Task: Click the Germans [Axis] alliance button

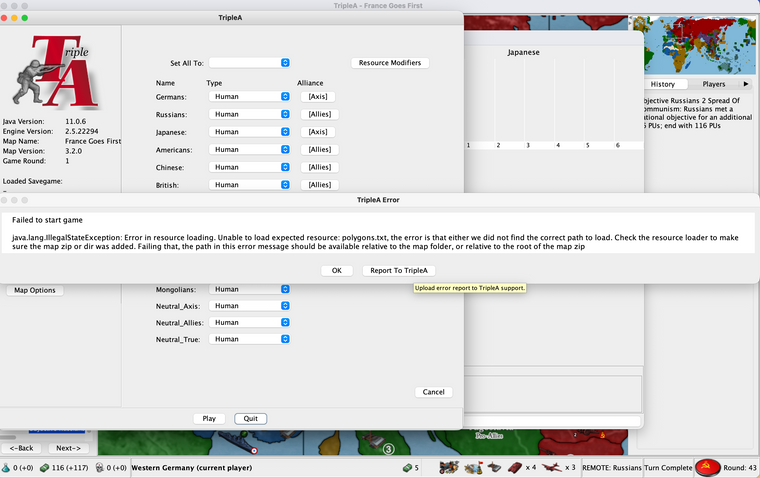Action: pyautogui.click(x=318, y=96)
